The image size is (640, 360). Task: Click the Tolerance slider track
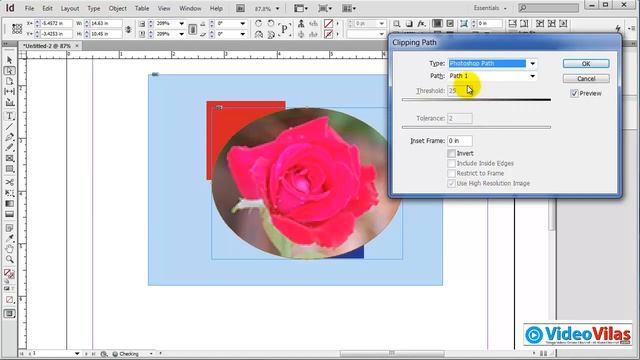[x=476, y=127]
